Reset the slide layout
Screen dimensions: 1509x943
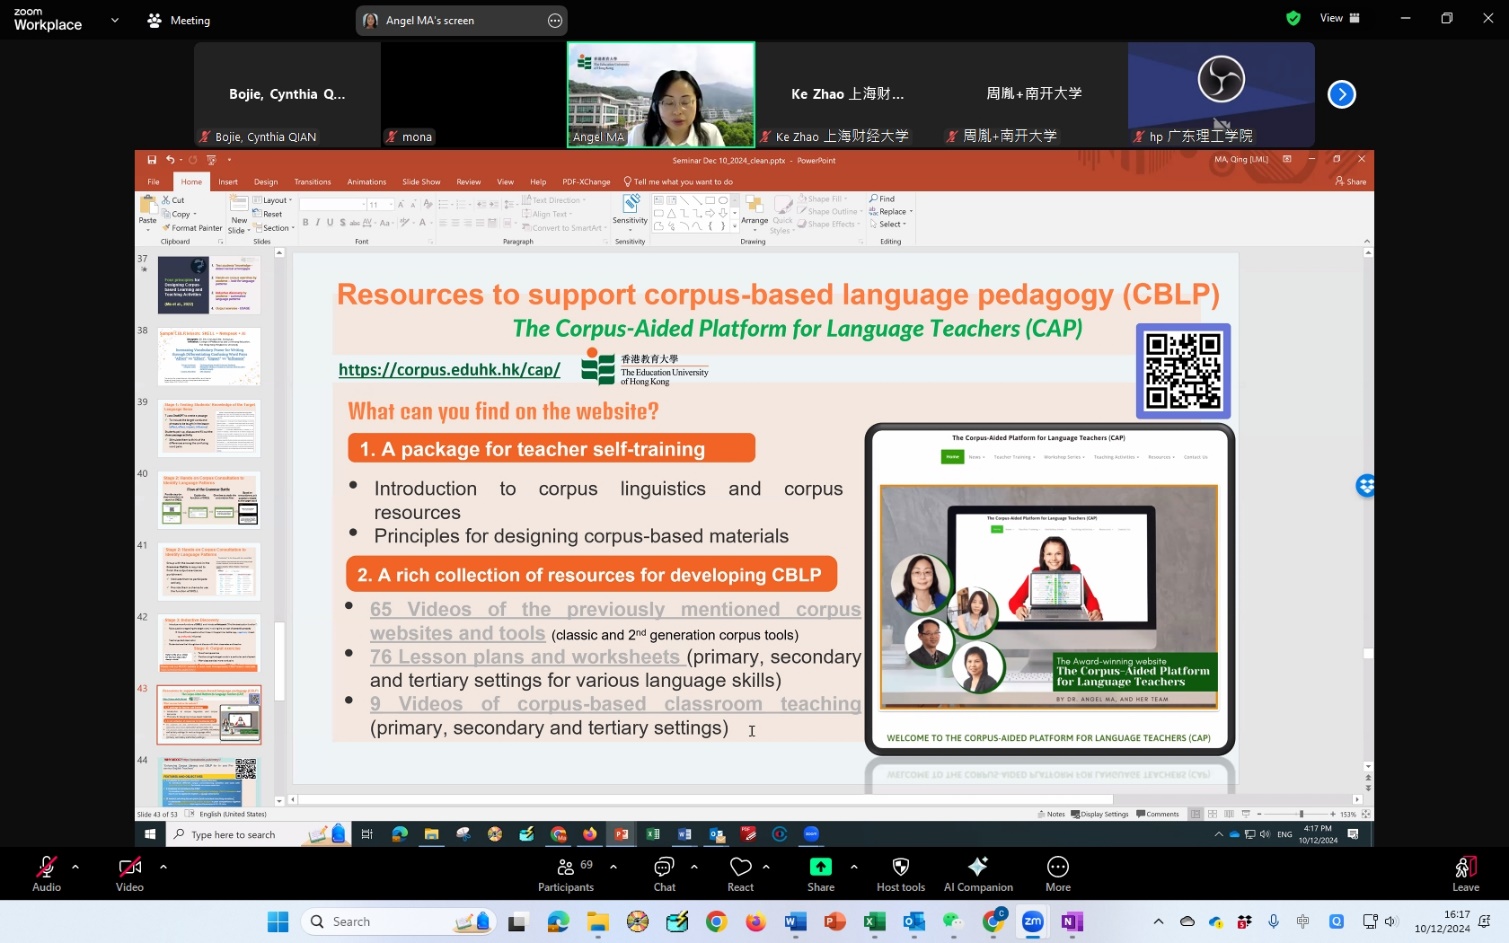coord(268,214)
